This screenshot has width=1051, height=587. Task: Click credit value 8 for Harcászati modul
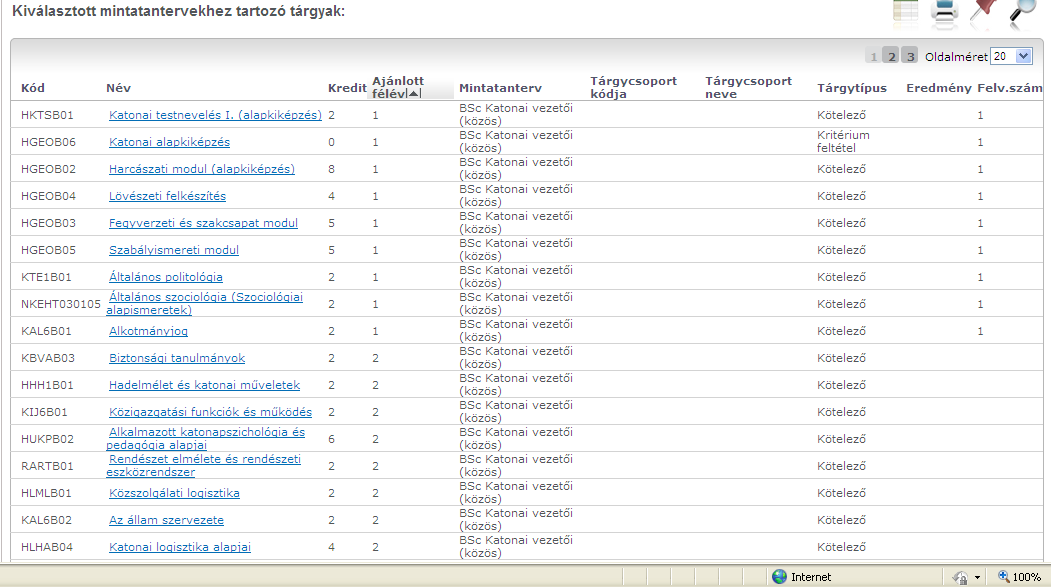pos(331,169)
